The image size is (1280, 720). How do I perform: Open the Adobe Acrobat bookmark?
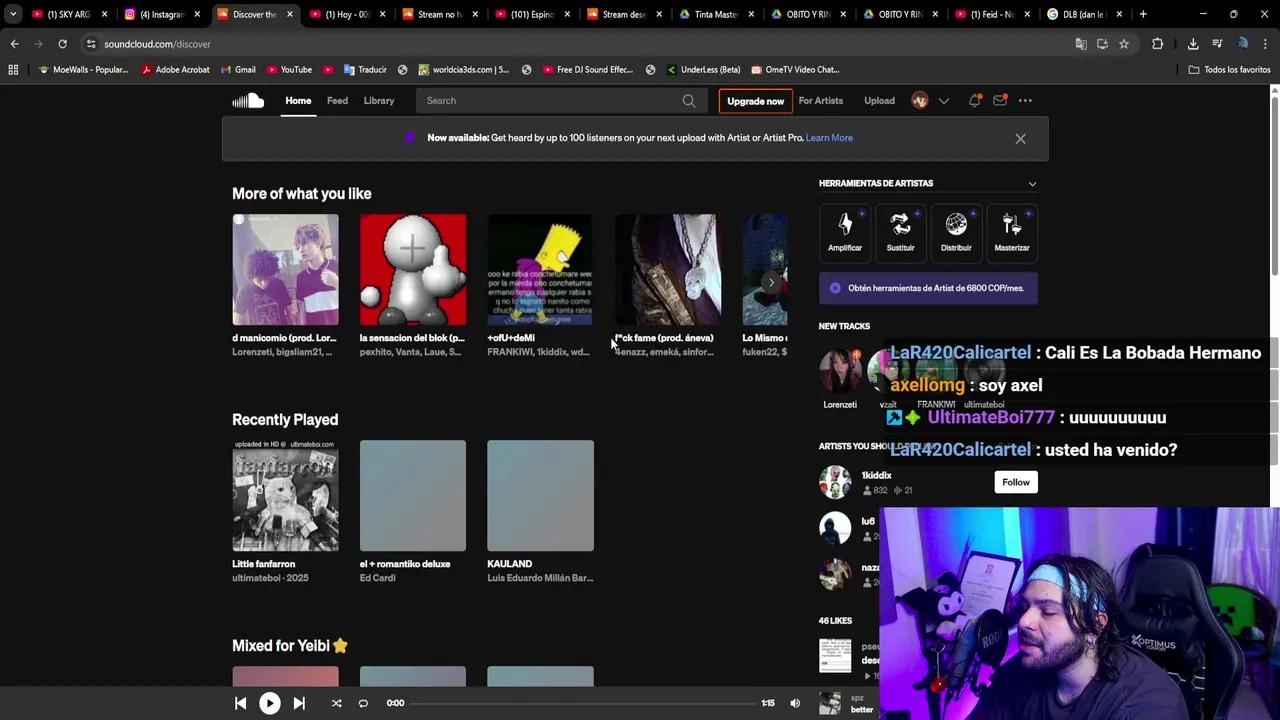point(175,70)
